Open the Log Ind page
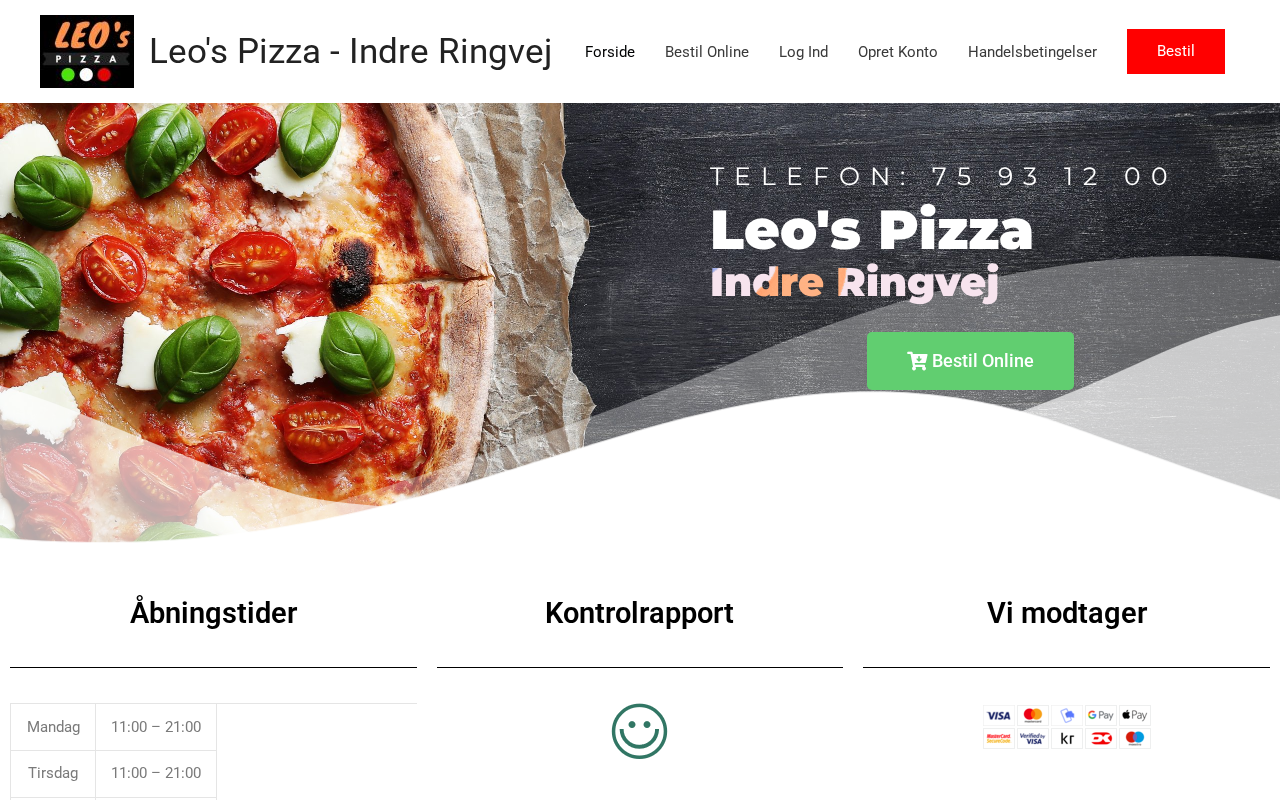 (803, 52)
